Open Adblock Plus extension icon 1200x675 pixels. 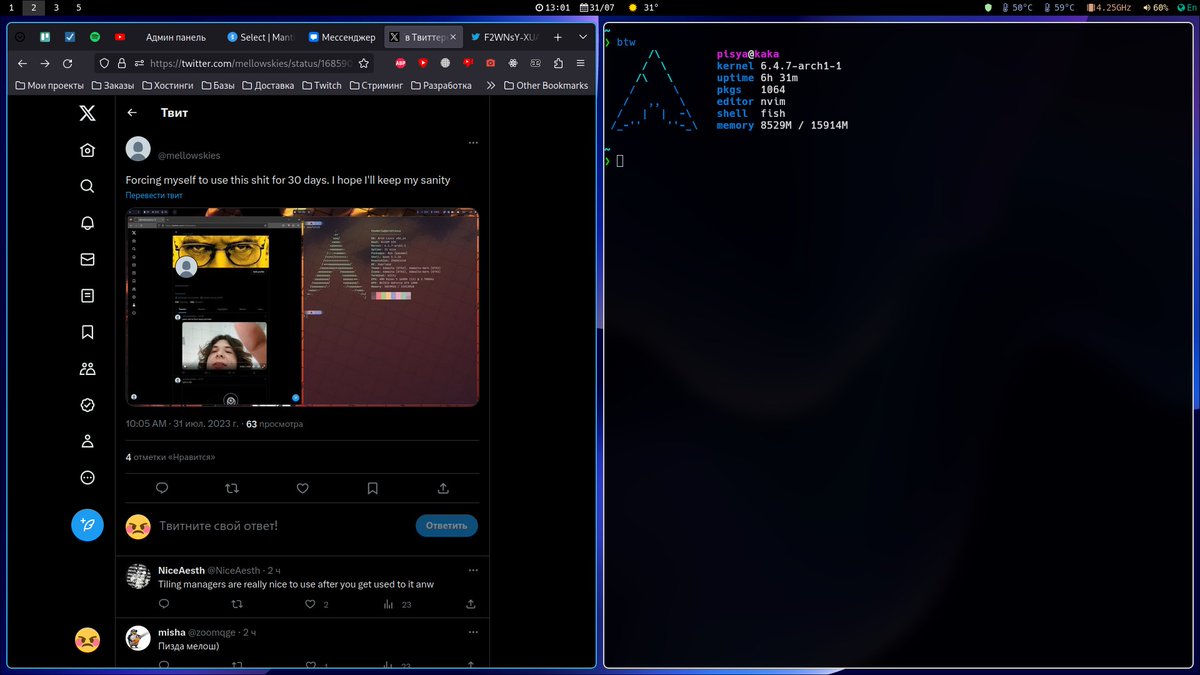pyautogui.click(x=400, y=63)
